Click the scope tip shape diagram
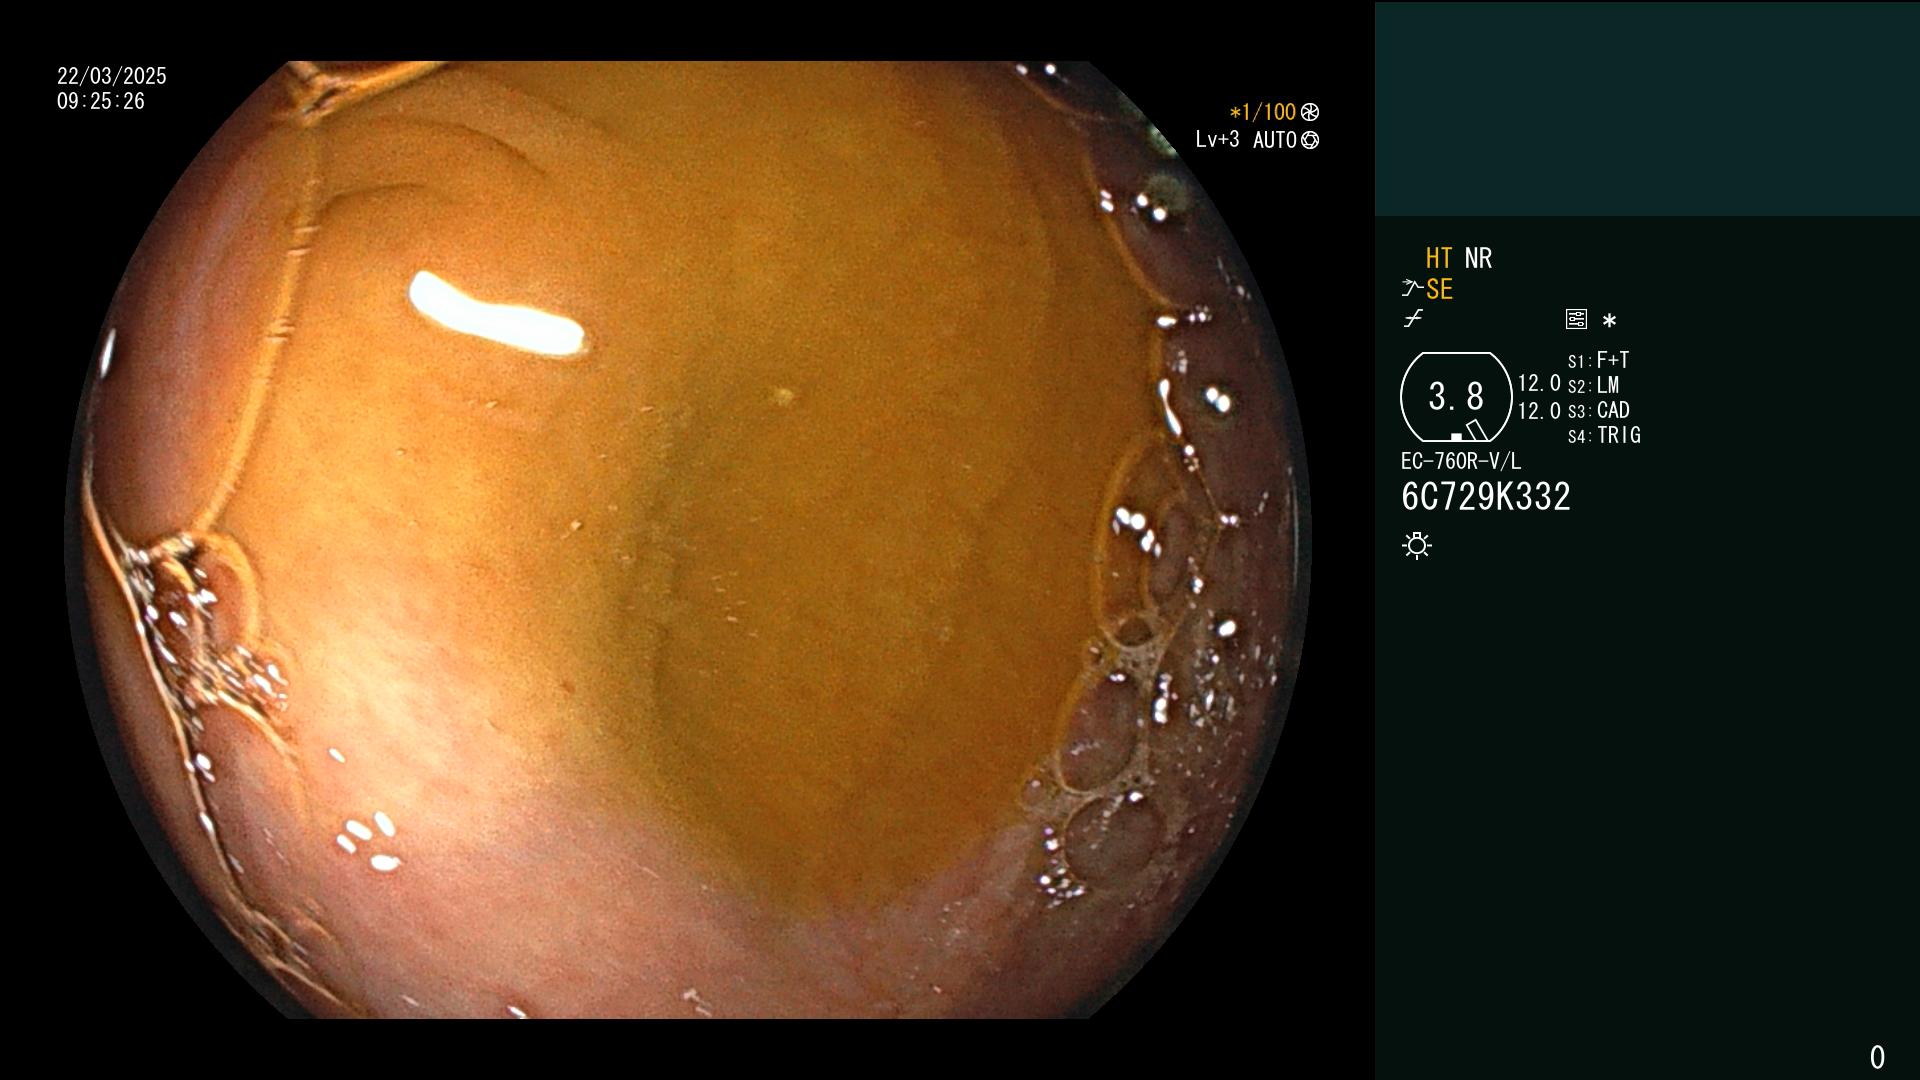The height and width of the screenshot is (1080, 1920). [1456, 397]
